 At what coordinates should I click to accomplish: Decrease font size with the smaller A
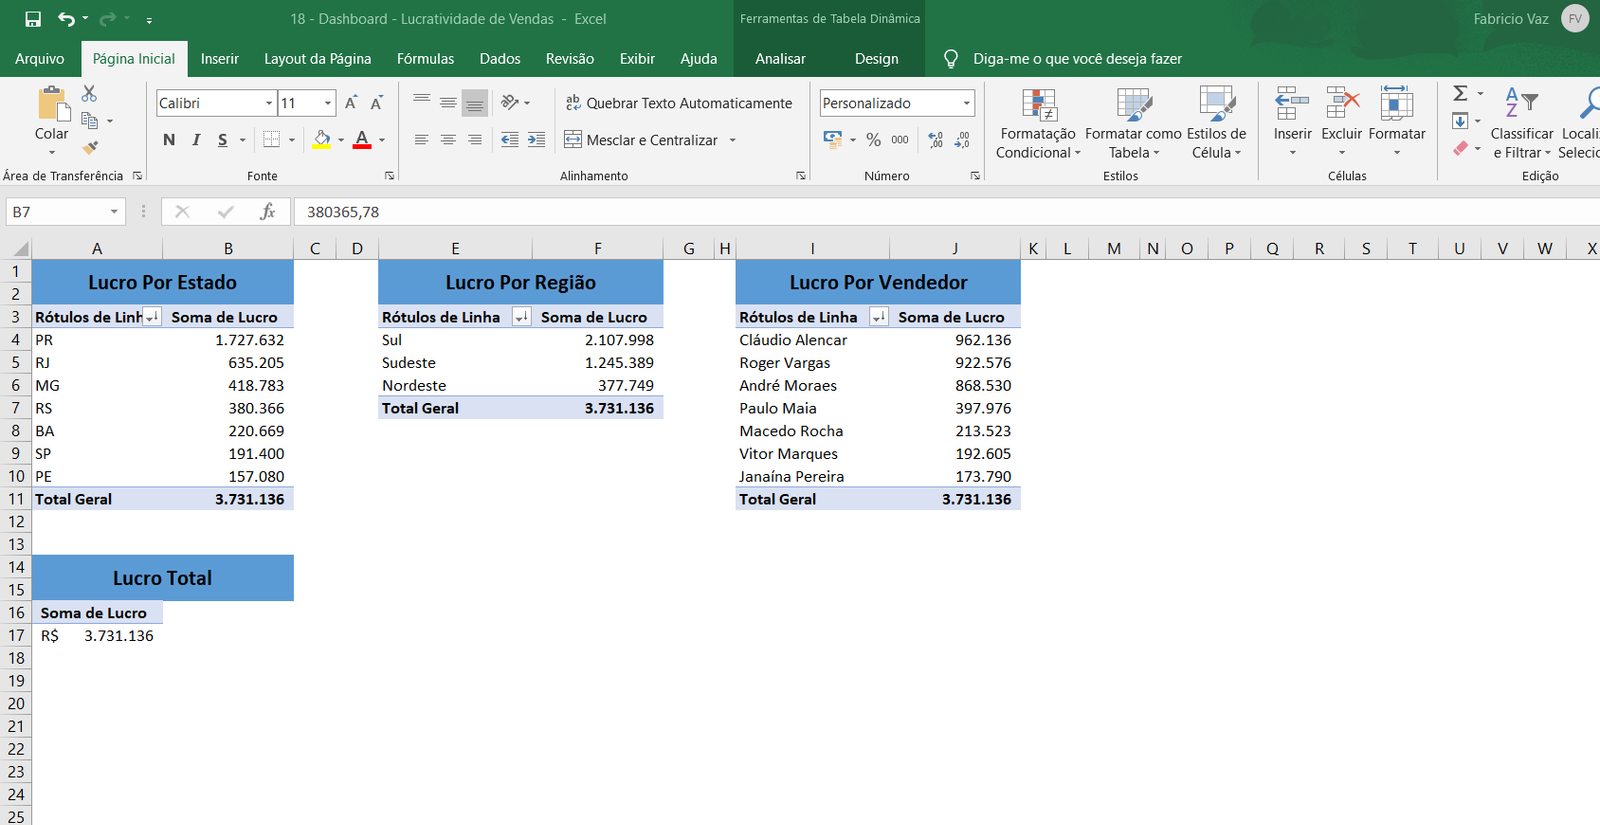[376, 103]
